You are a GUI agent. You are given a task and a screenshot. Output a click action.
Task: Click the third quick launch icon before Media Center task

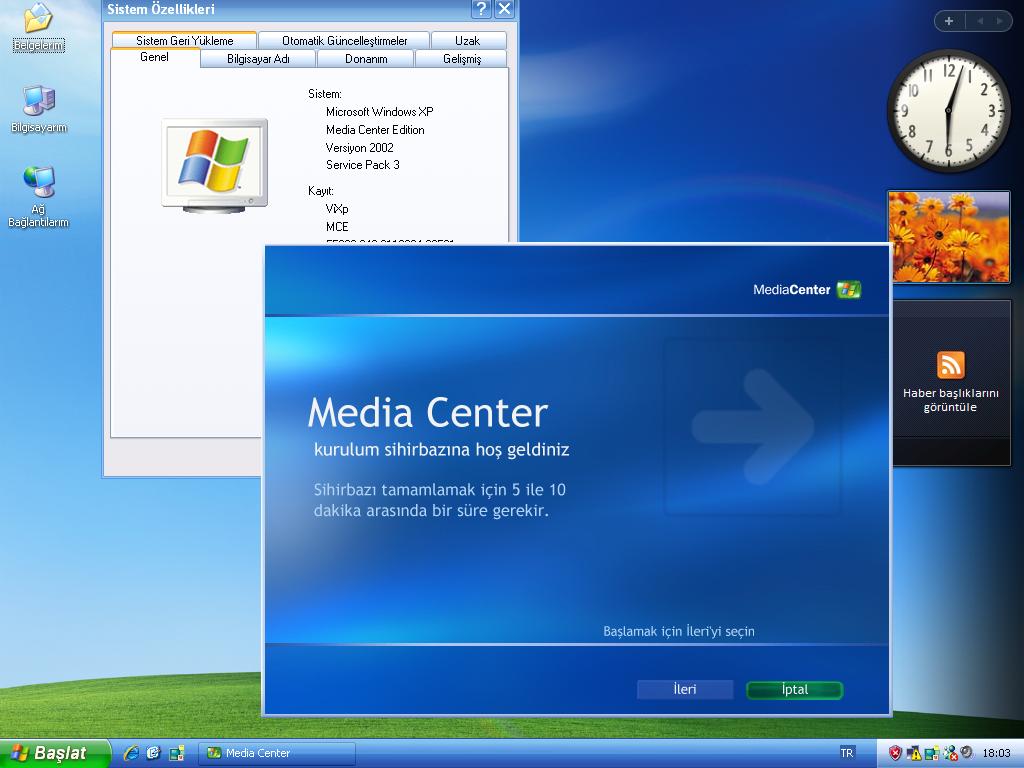[x=176, y=753]
